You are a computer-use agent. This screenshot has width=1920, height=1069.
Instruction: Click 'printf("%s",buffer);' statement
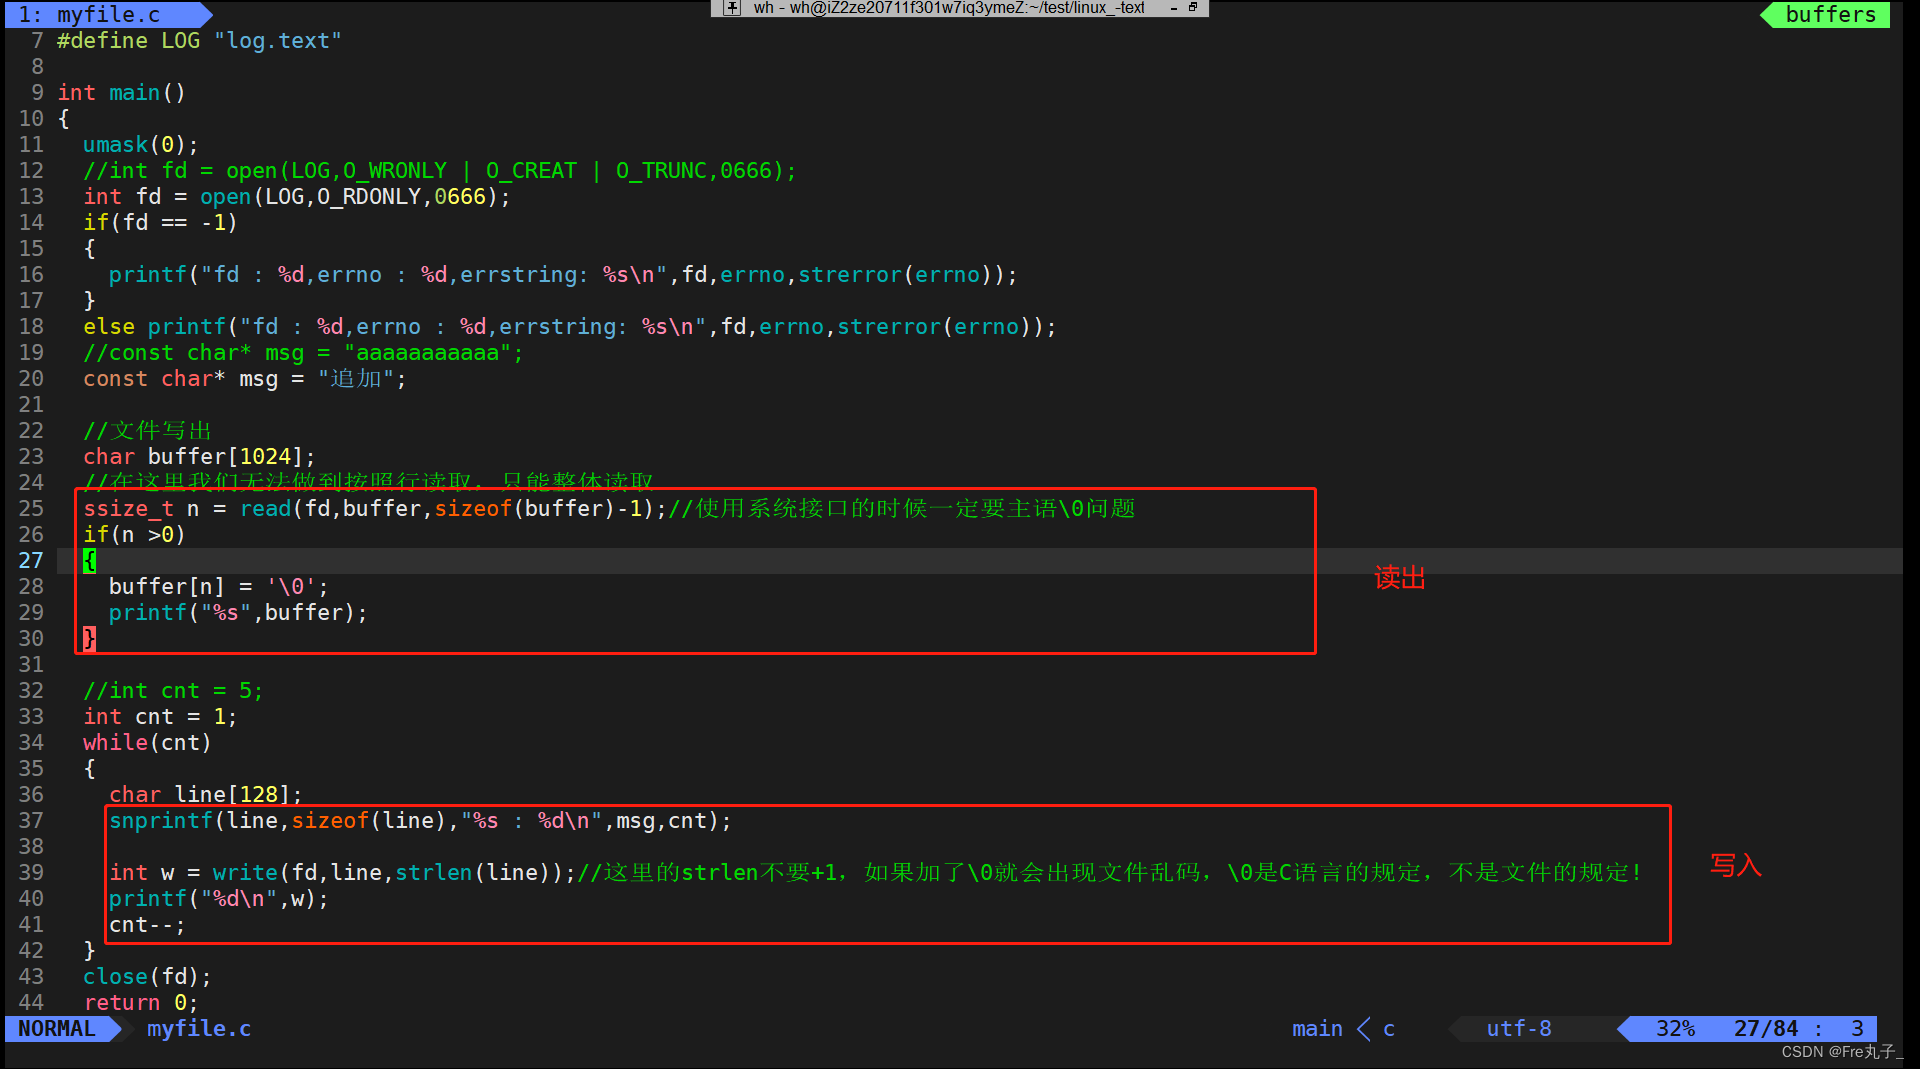(238, 613)
